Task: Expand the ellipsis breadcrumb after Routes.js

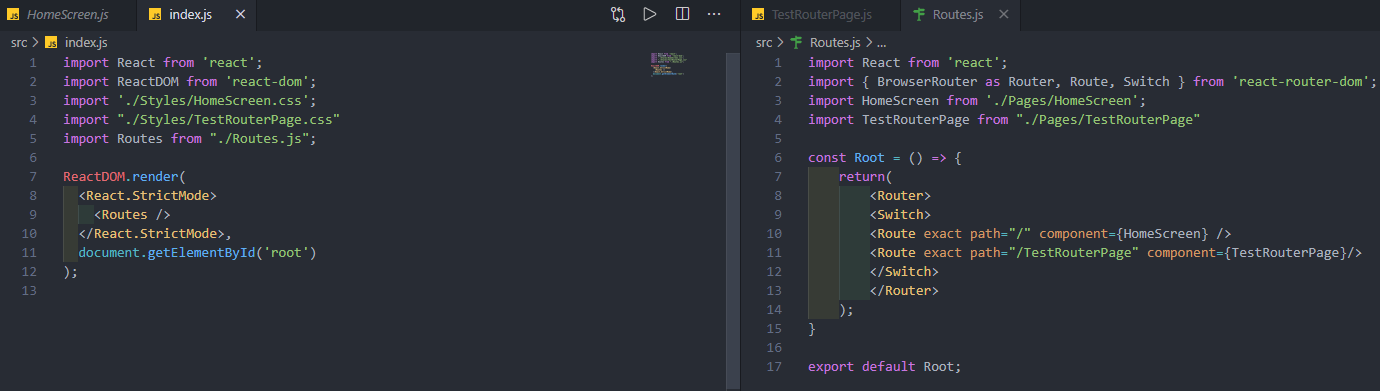Action: [881, 43]
